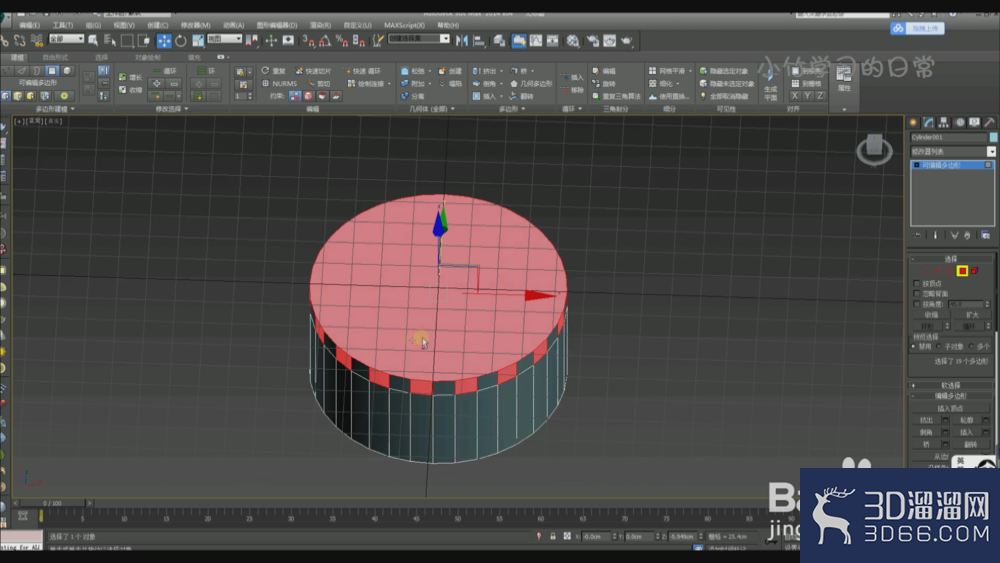Toggle the Percent Snap icon
1000x563 pixels.
coord(342,41)
